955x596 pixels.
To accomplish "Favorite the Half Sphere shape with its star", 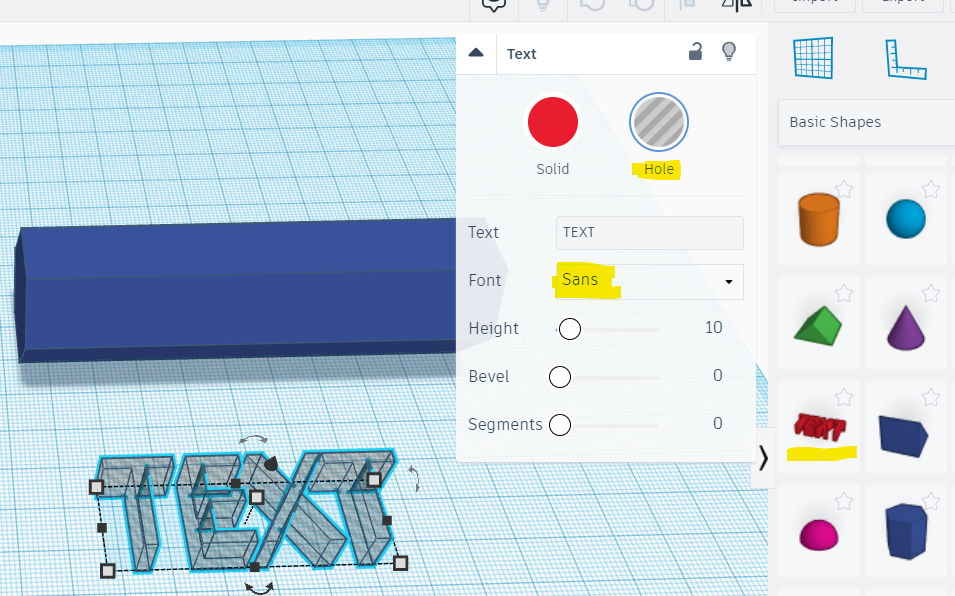I will [844, 502].
